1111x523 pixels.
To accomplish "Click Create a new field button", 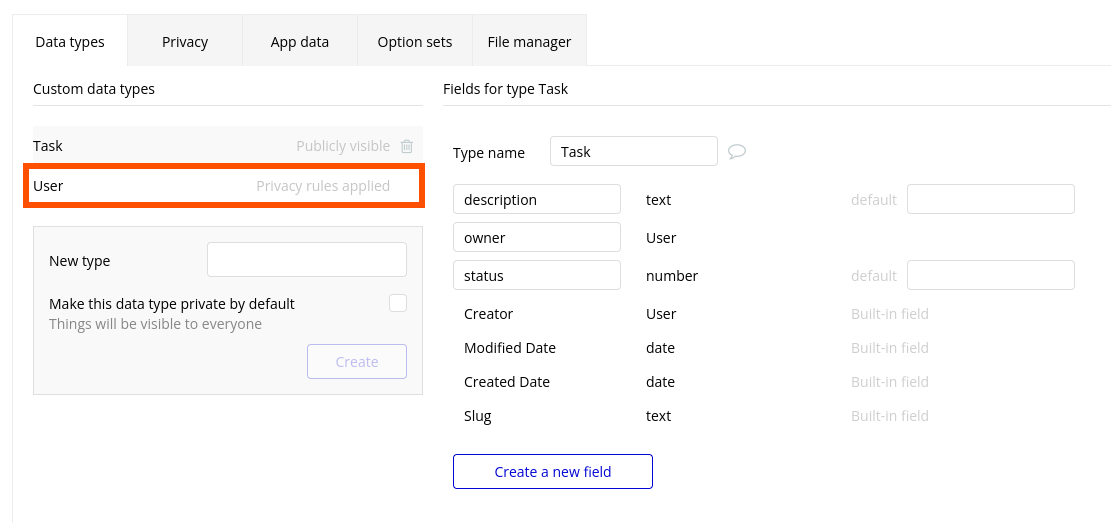I will coord(553,472).
